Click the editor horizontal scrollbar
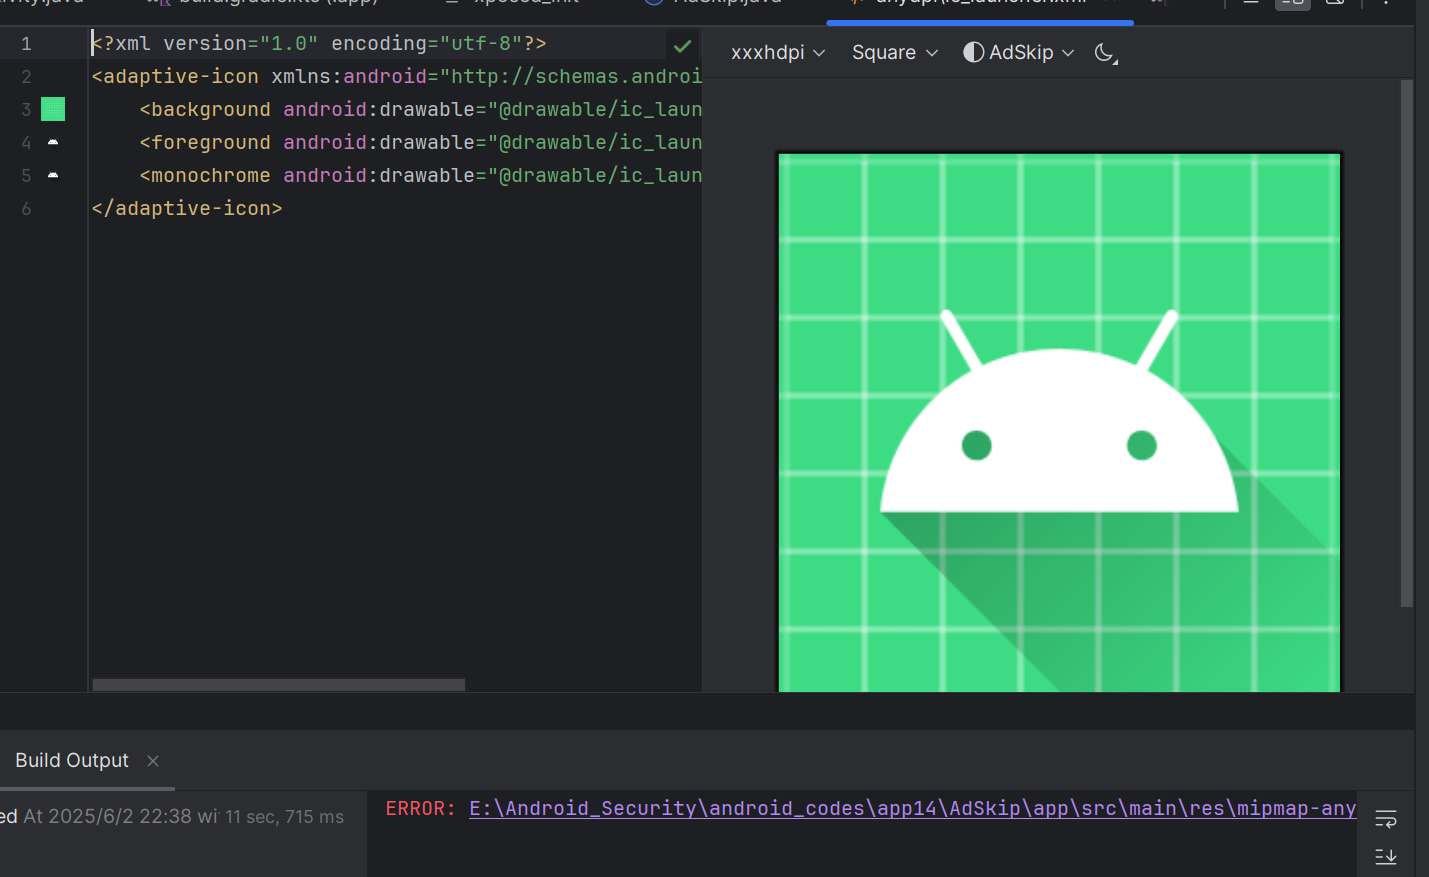 pos(279,685)
